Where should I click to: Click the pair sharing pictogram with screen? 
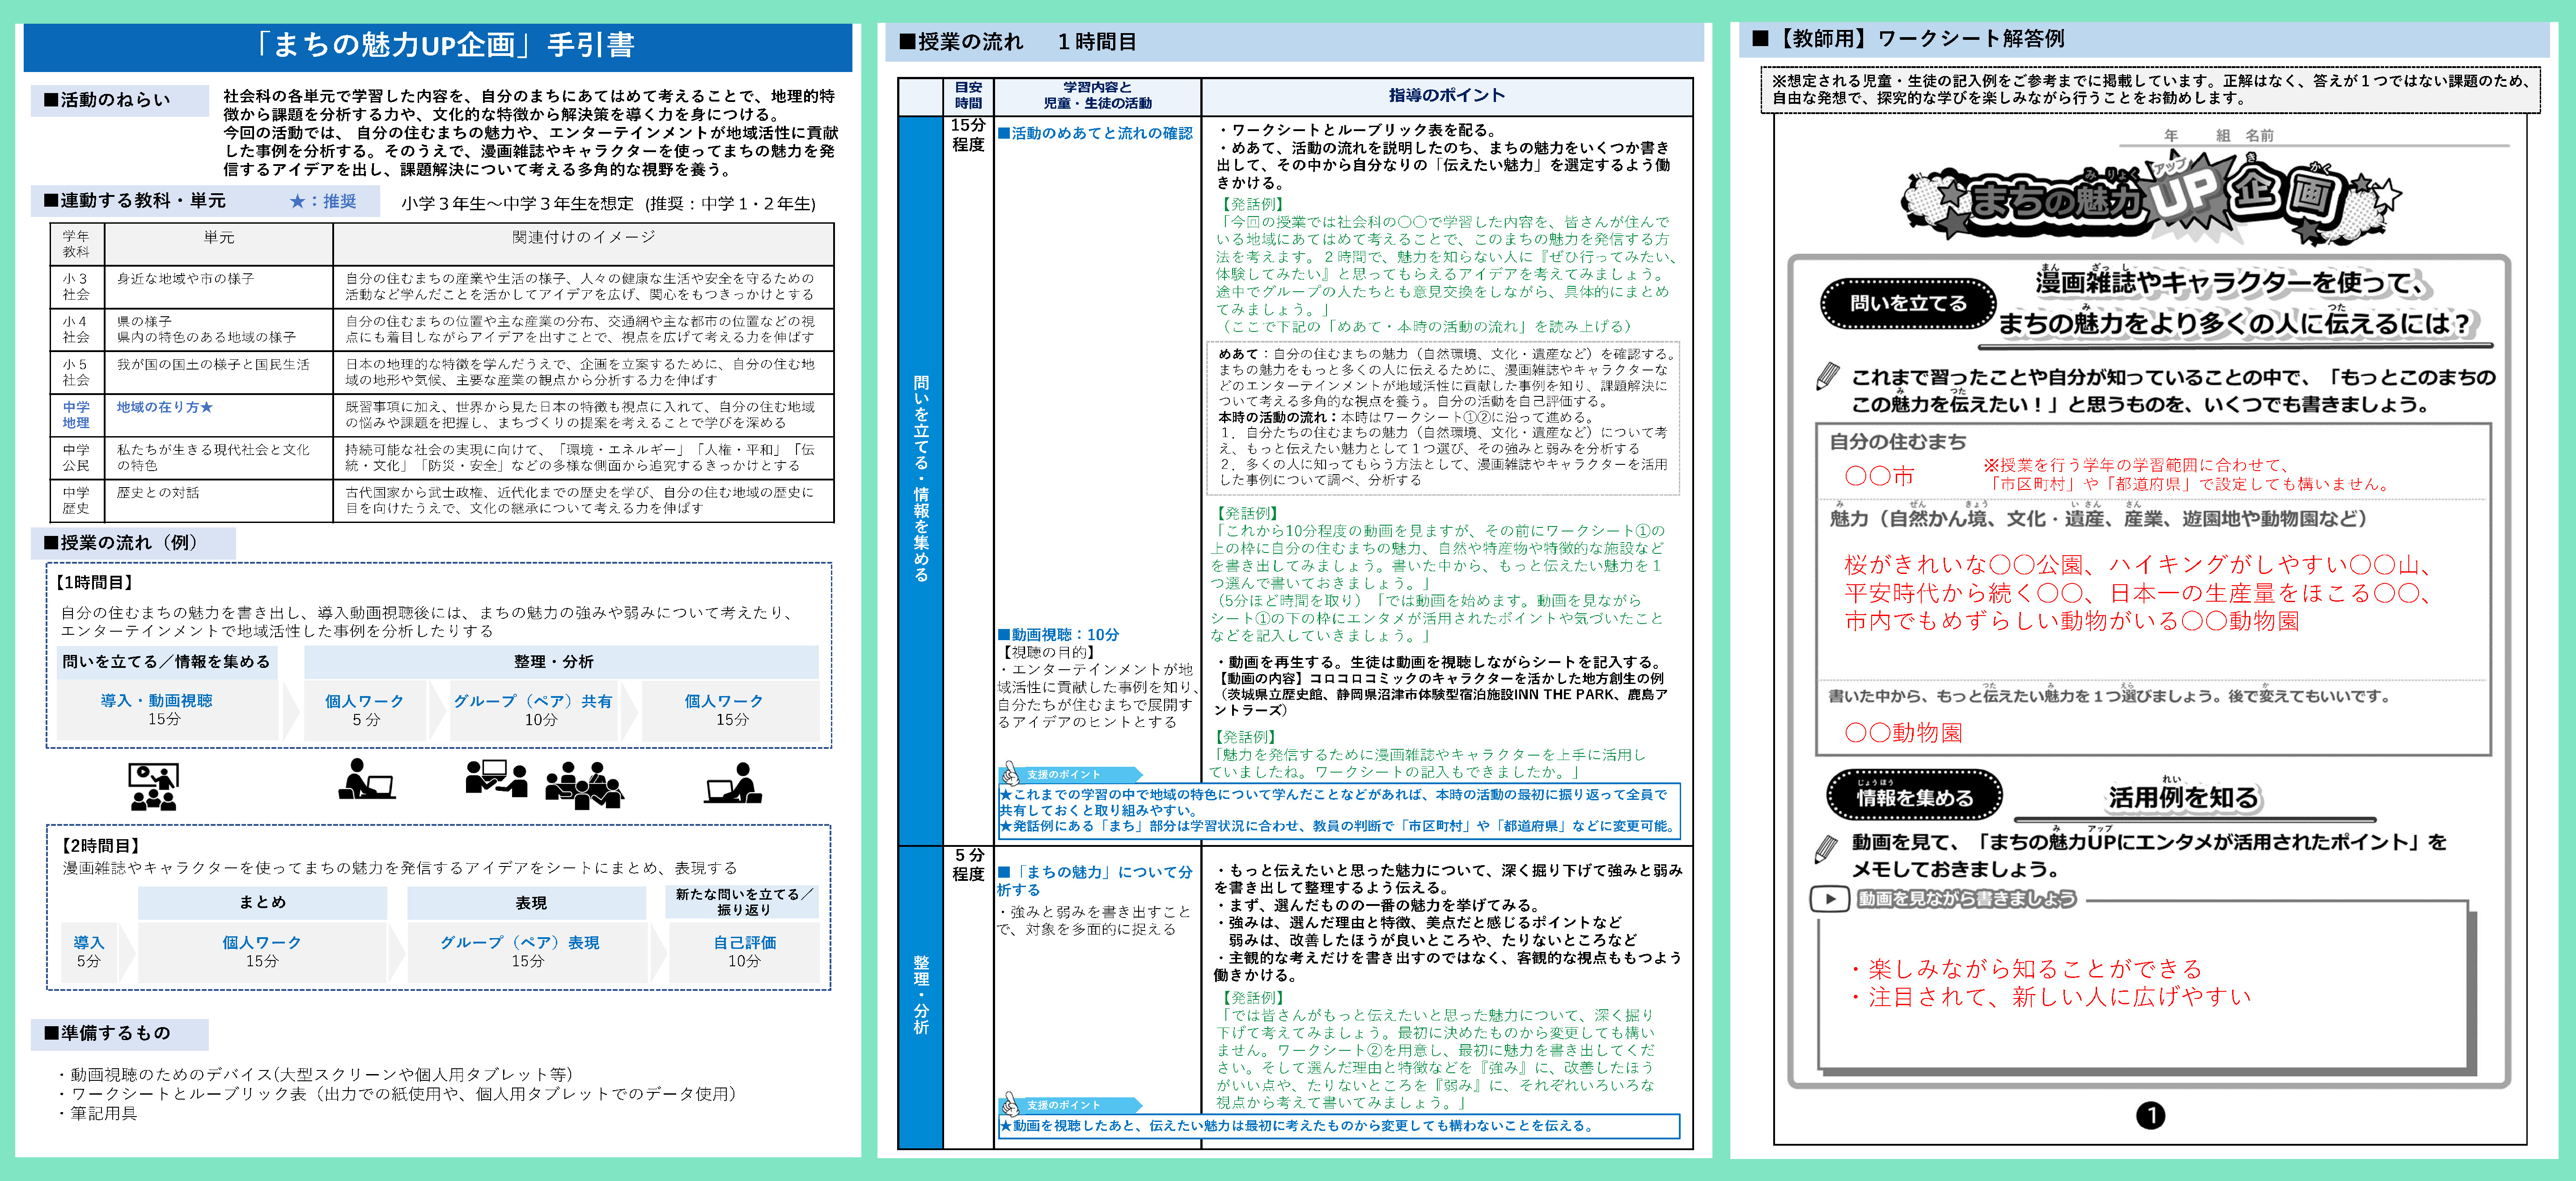point(496,778)
